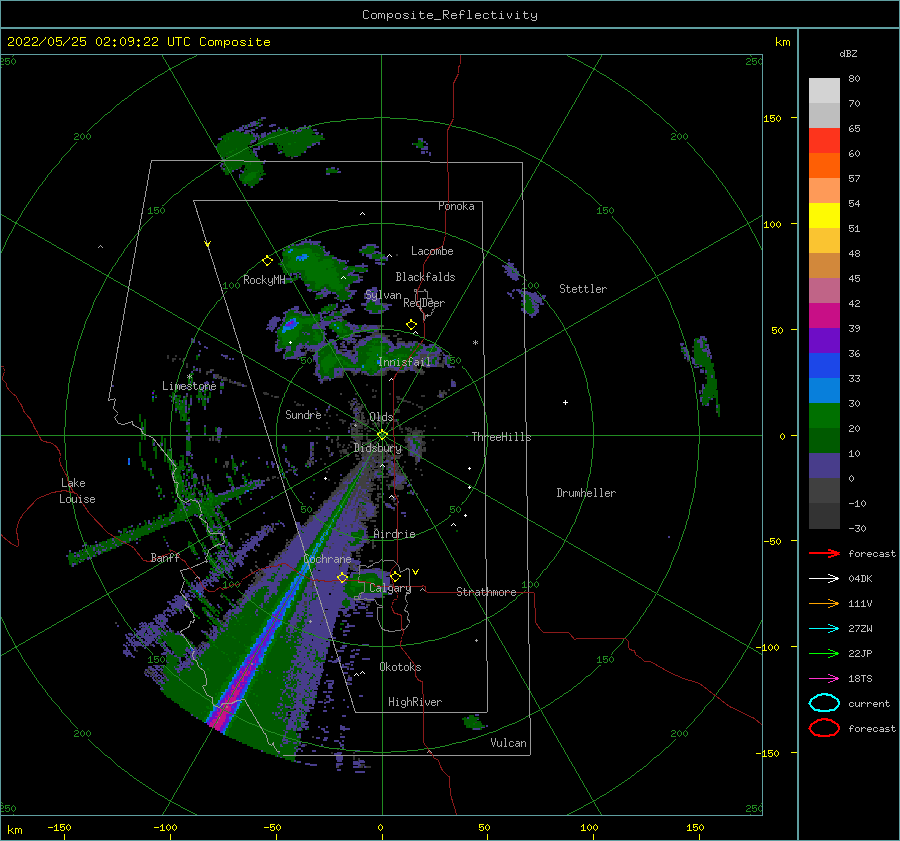Select the orange 60 dBZ color swatch
900x841 pixels.
824,165
